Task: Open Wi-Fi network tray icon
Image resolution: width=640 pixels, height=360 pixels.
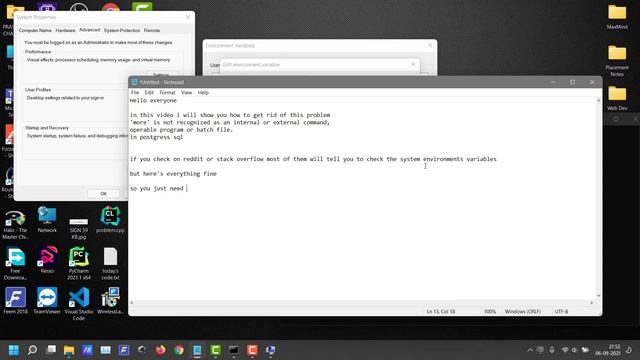Action: click(565, 350)
